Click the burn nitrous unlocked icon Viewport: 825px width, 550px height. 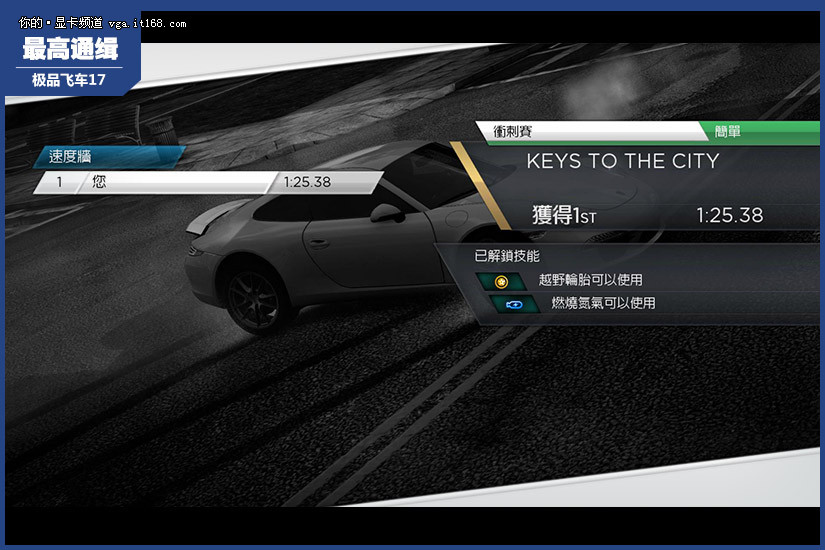point(514,305)
